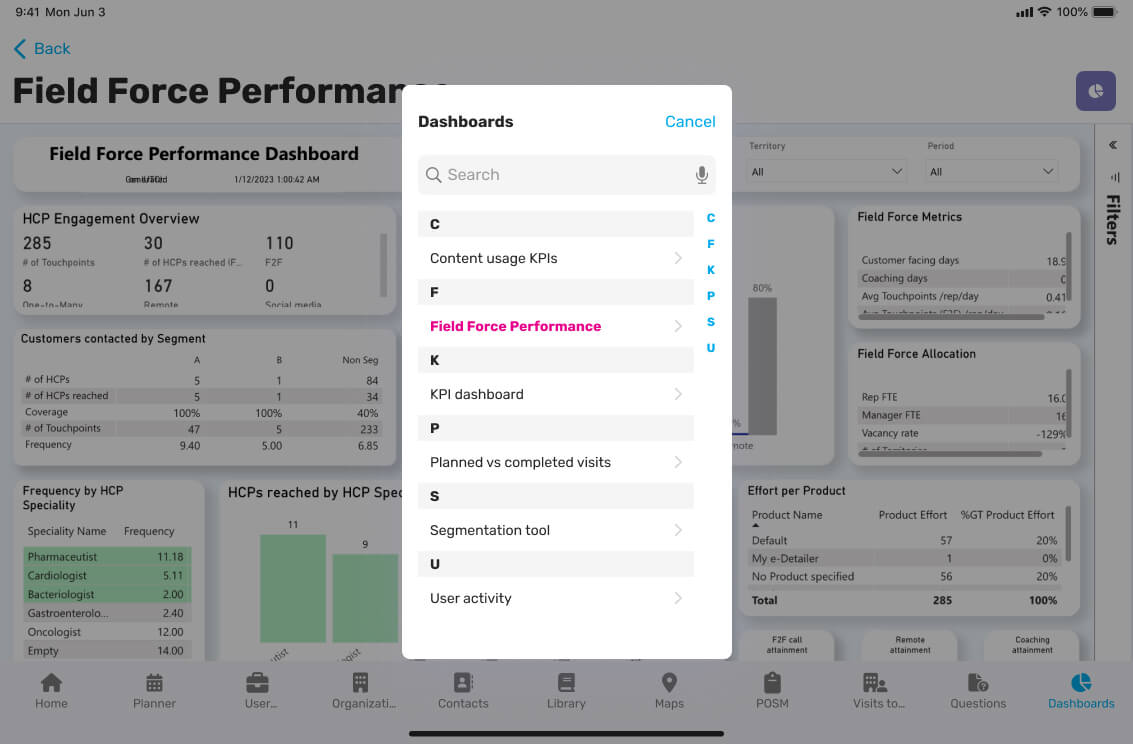This screenshot has width=1133, height=744.
Task: Click the F2F call attainment card
Action: 787,645
